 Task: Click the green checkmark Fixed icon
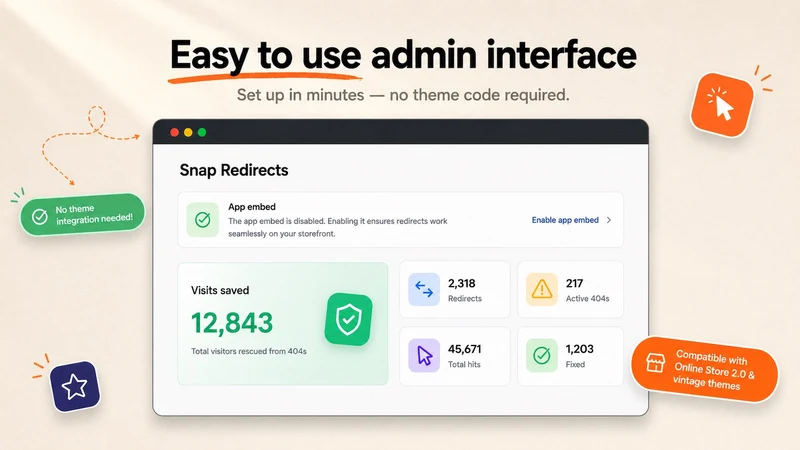click(x=542, y=355)
